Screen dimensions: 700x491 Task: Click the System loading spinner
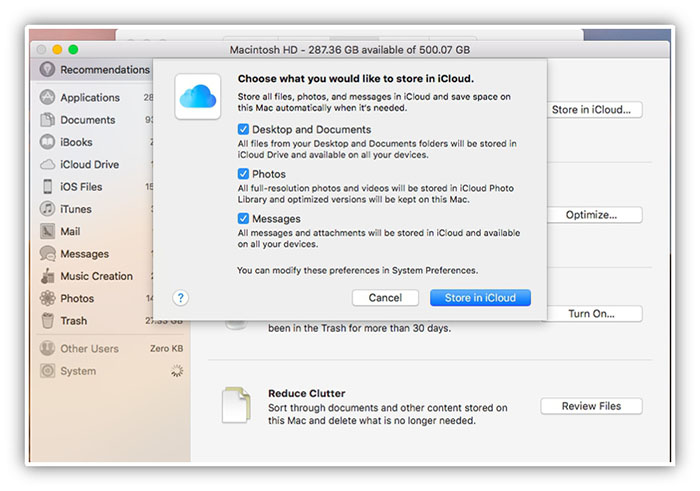pos(177,370)
